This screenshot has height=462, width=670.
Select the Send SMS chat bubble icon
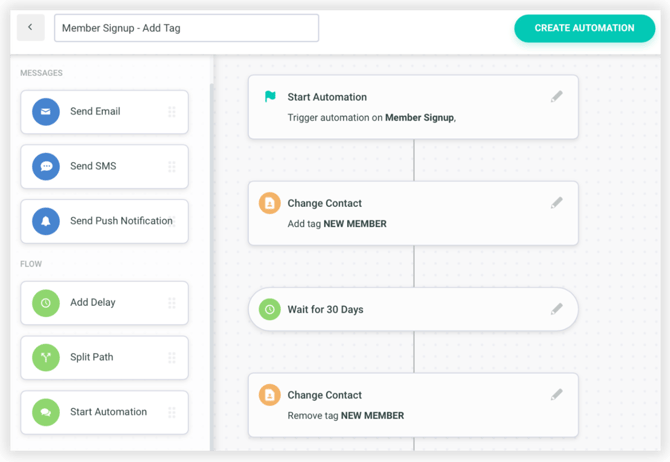tap(46, 167)
